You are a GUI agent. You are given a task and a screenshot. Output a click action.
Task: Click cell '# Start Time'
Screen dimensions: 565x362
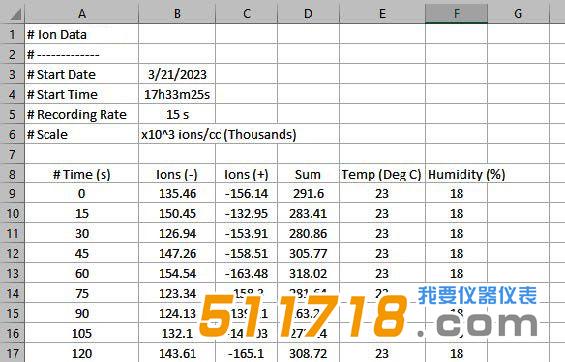(x=82, y=94)
